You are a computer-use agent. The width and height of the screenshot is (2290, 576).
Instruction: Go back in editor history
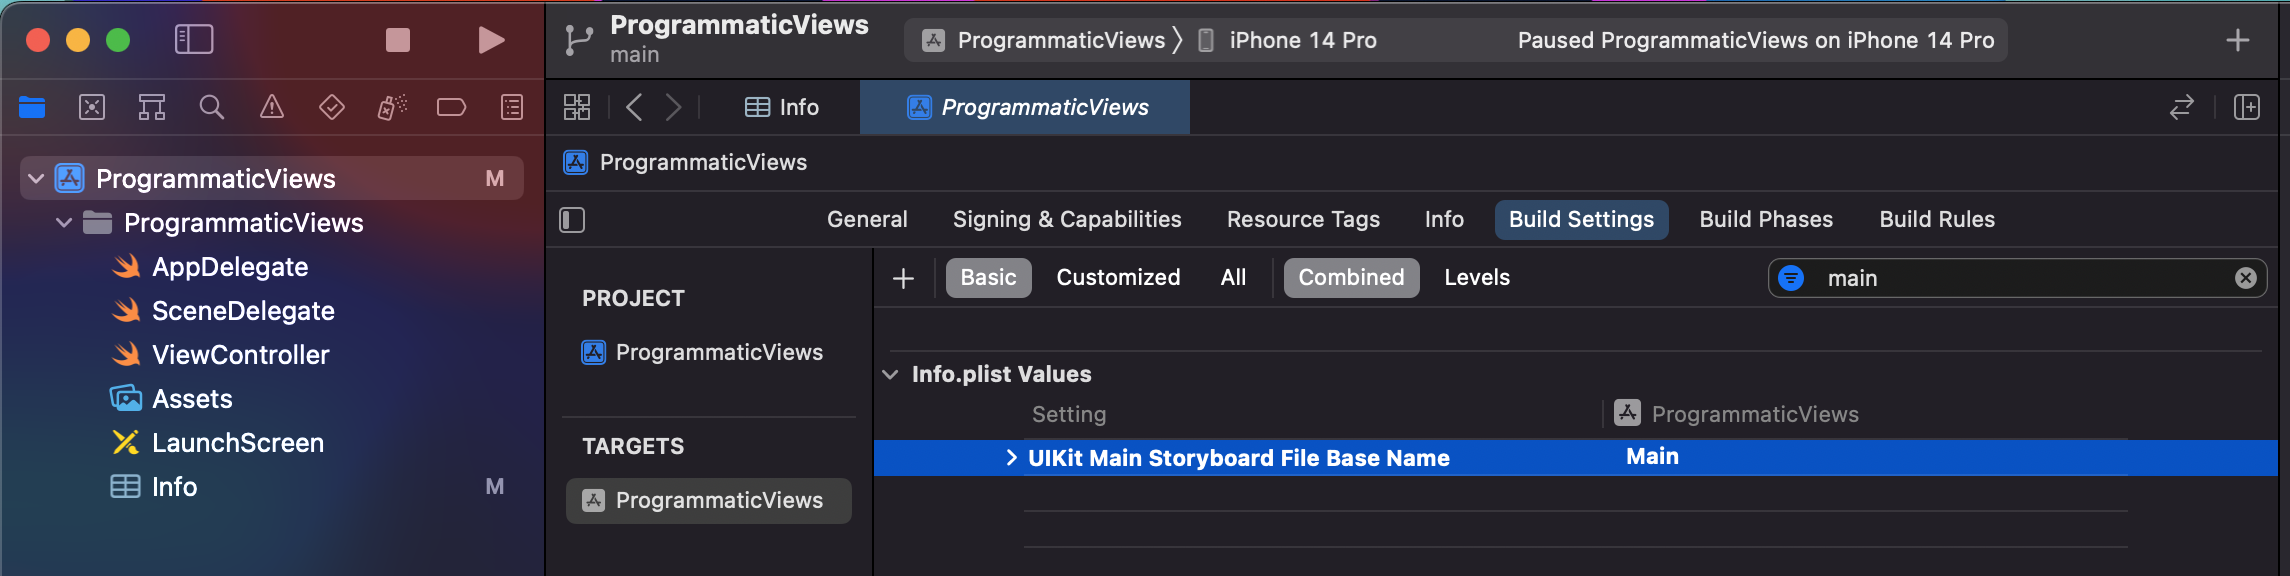point(633,107)
